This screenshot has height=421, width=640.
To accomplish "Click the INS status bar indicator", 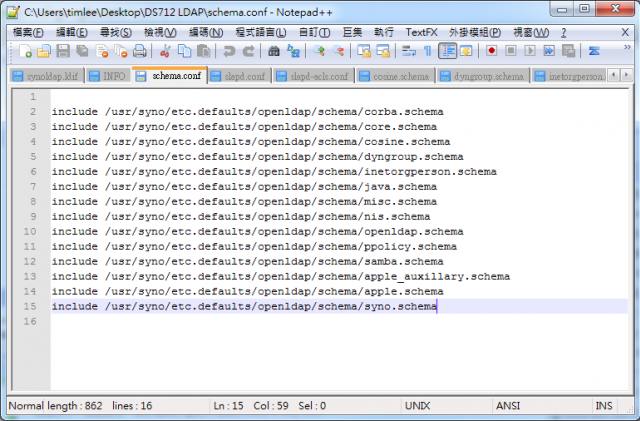I will [x=604, y=406].
